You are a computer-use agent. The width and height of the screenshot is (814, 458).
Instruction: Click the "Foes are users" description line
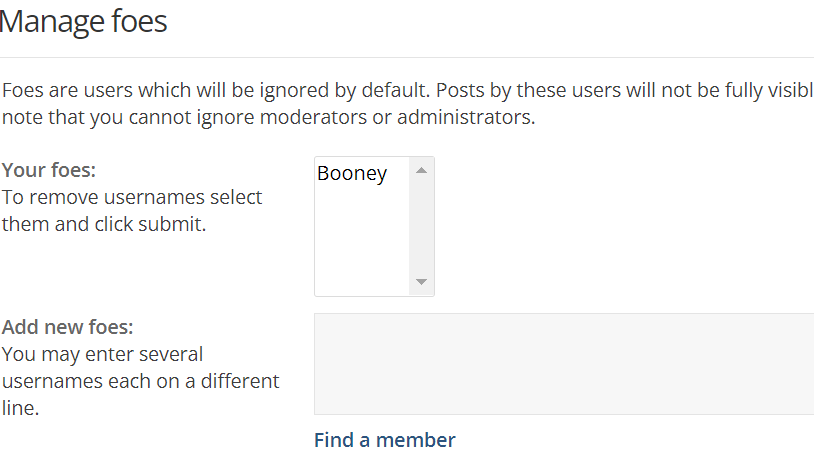click(400, 90)
